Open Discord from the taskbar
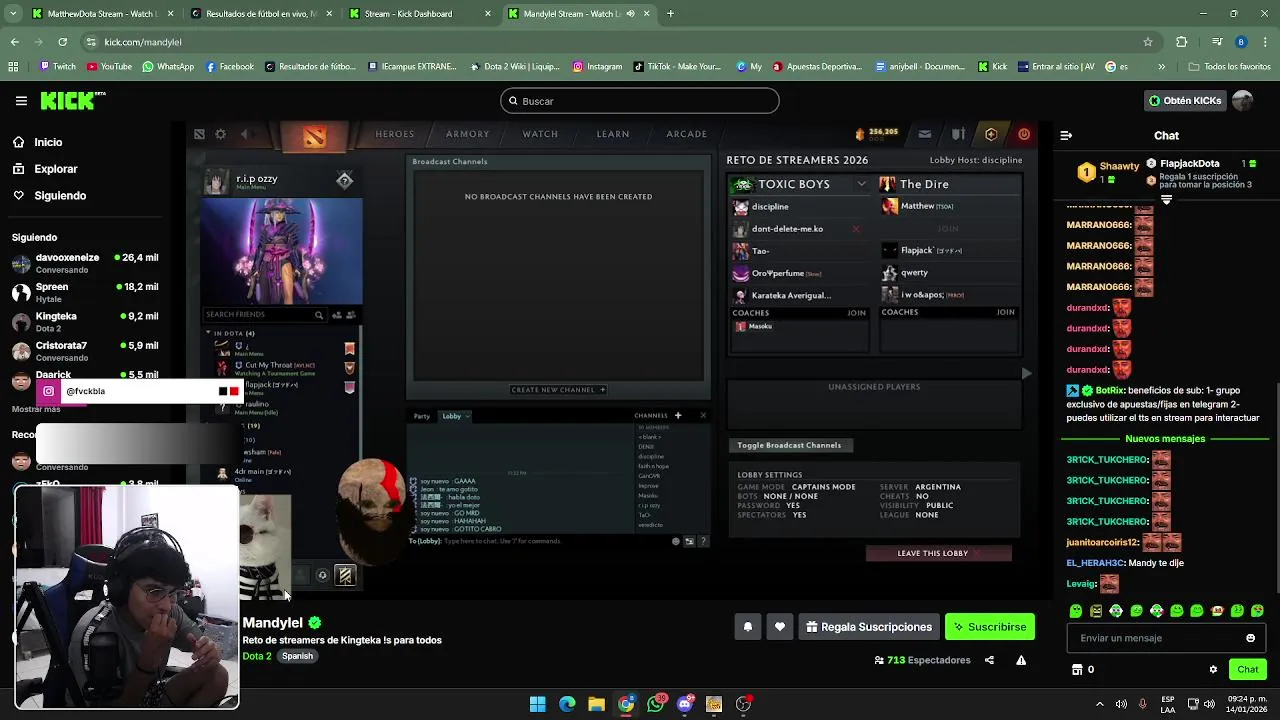The height and width of the screenshot is (720, 1280). coord(685,704)
